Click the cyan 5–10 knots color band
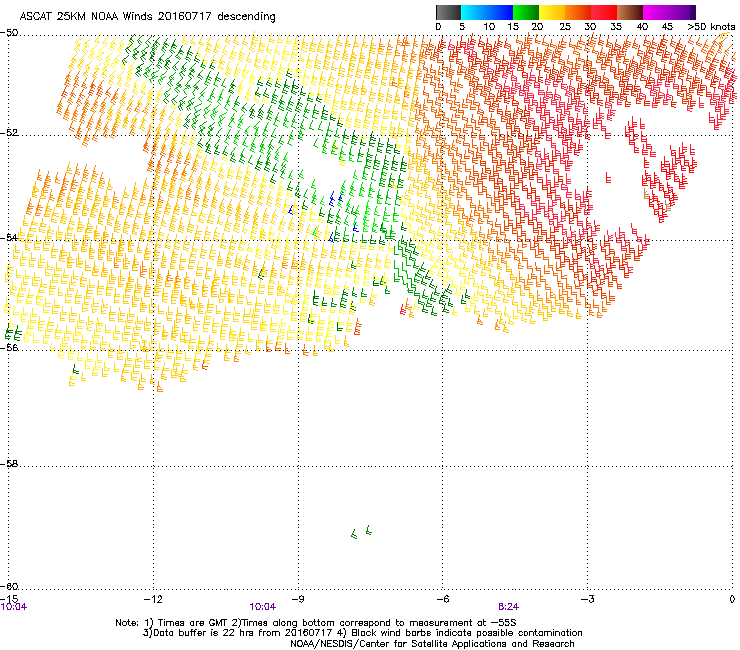Image resolution: width=740 pixels, height=650 pixels. (474, 12)
